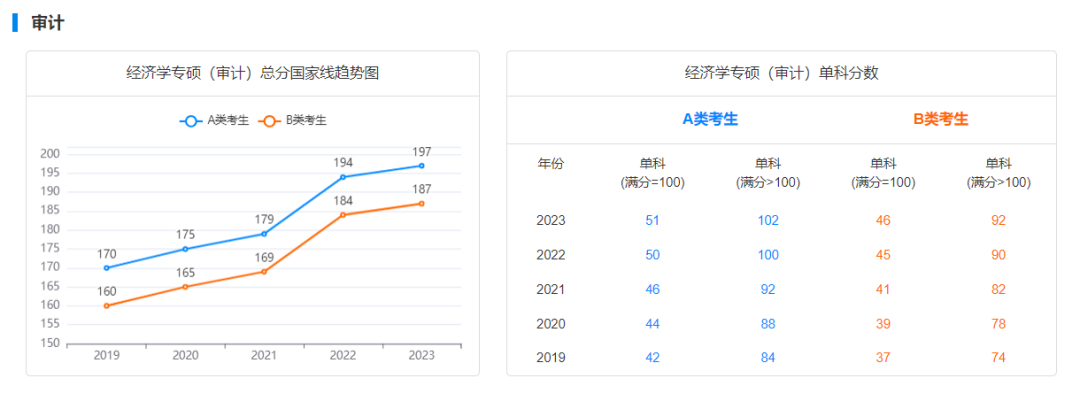
Task: Click the value 41 in the 2021 row
Action: click(883, 289)
